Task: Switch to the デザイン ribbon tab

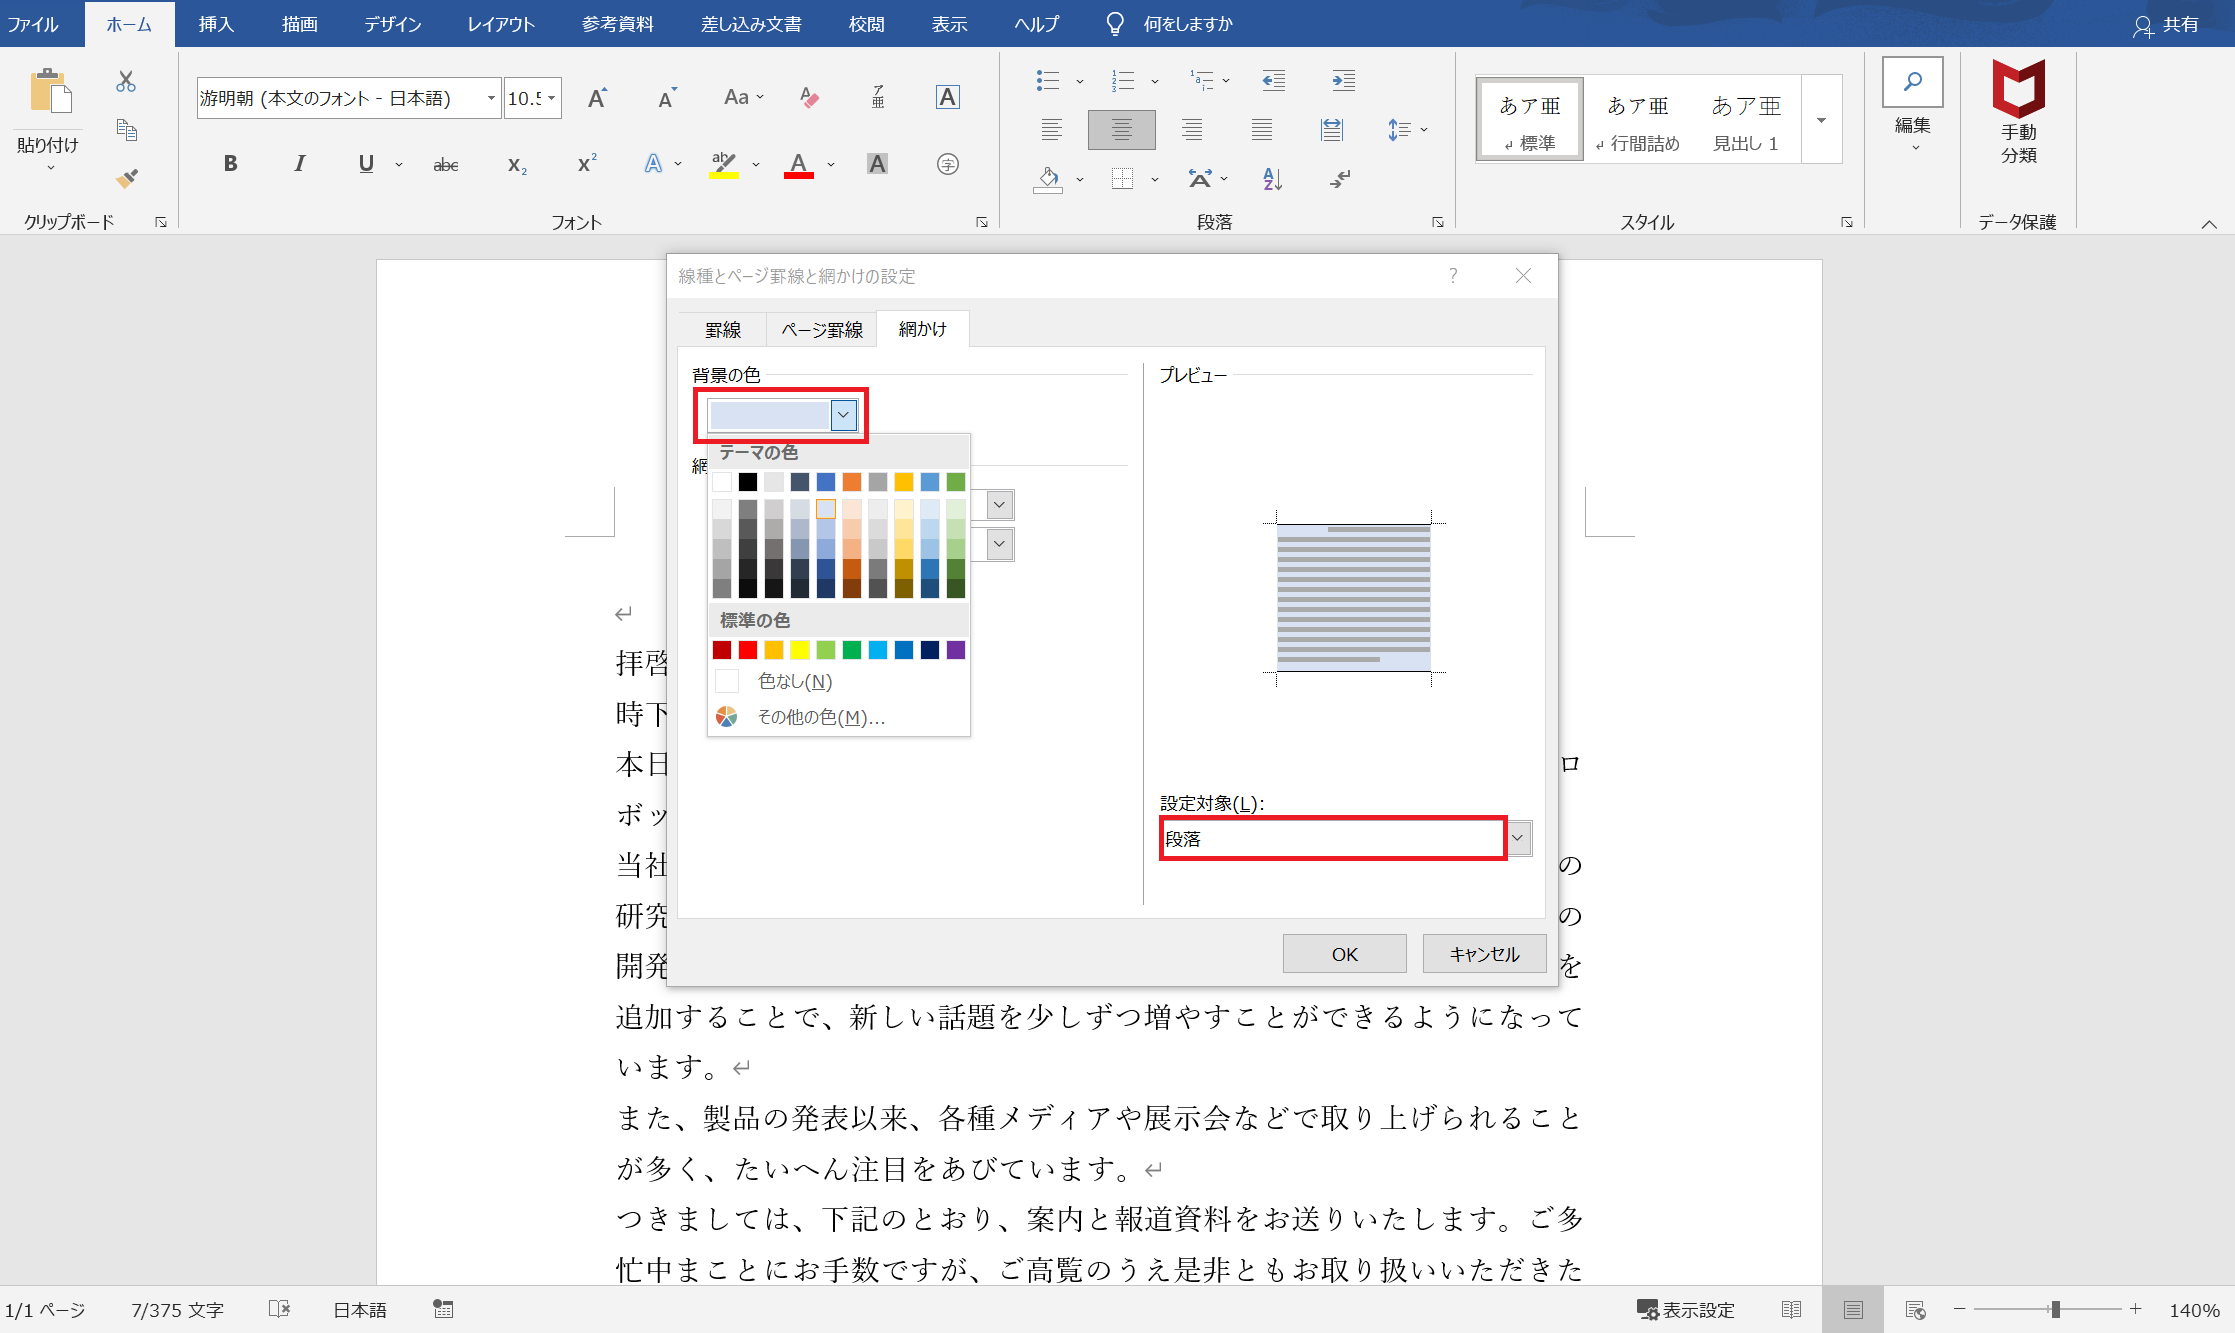Action: coord(392,24)
